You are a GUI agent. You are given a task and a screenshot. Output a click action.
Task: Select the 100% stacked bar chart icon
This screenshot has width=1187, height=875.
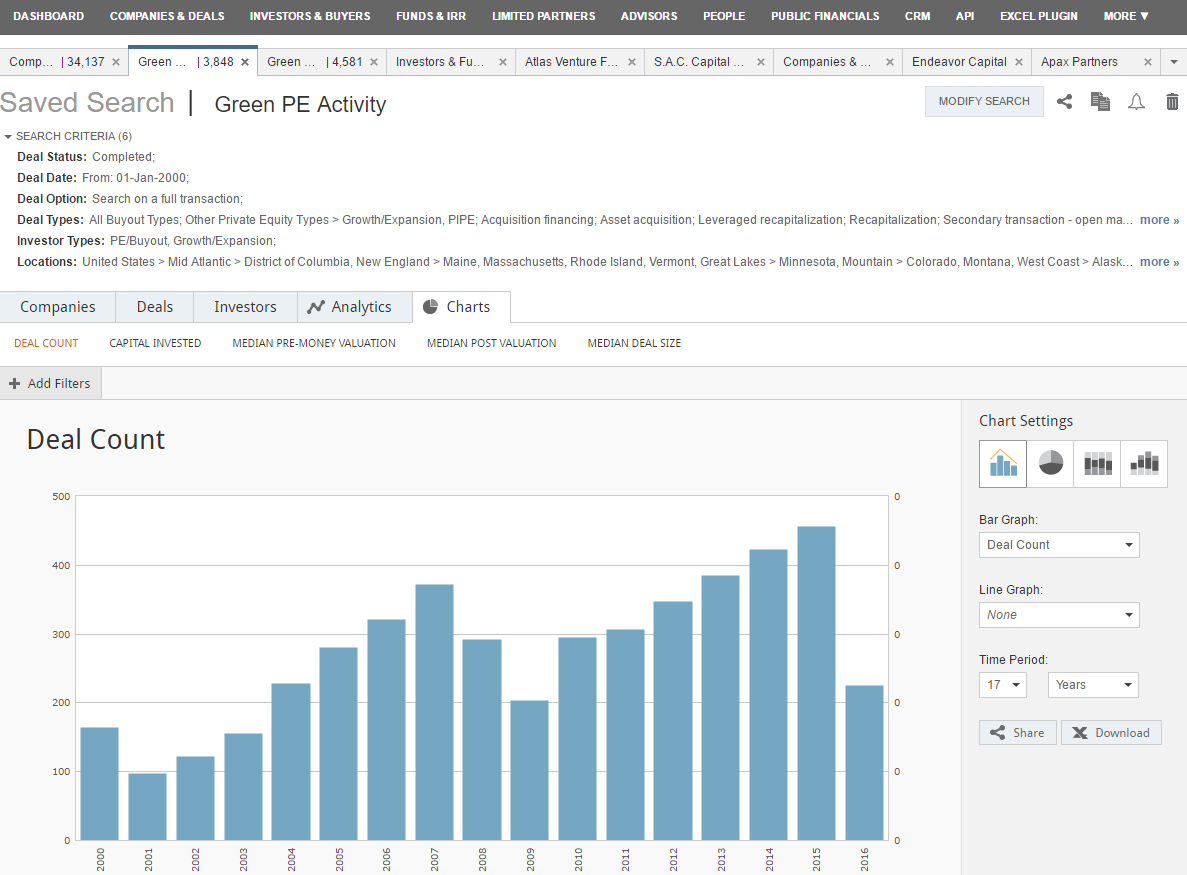coord(1097,463)
